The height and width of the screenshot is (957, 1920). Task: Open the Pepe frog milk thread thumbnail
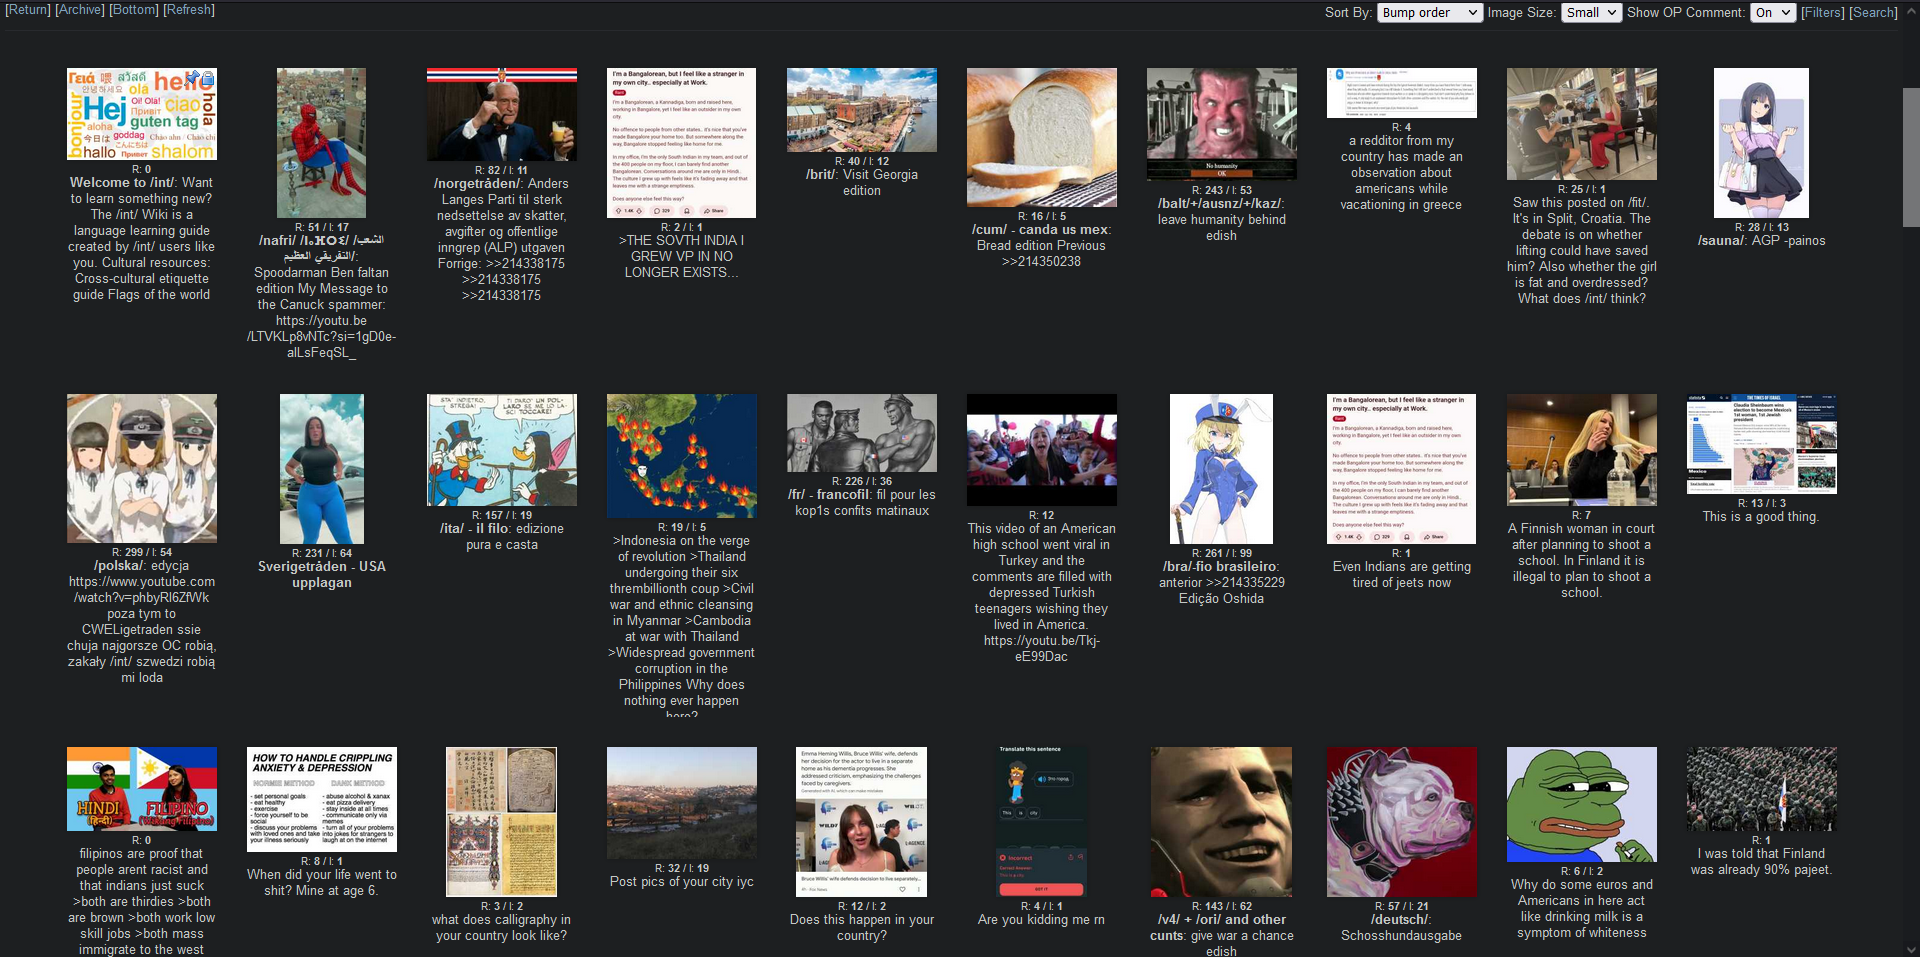pos(1581,804)
